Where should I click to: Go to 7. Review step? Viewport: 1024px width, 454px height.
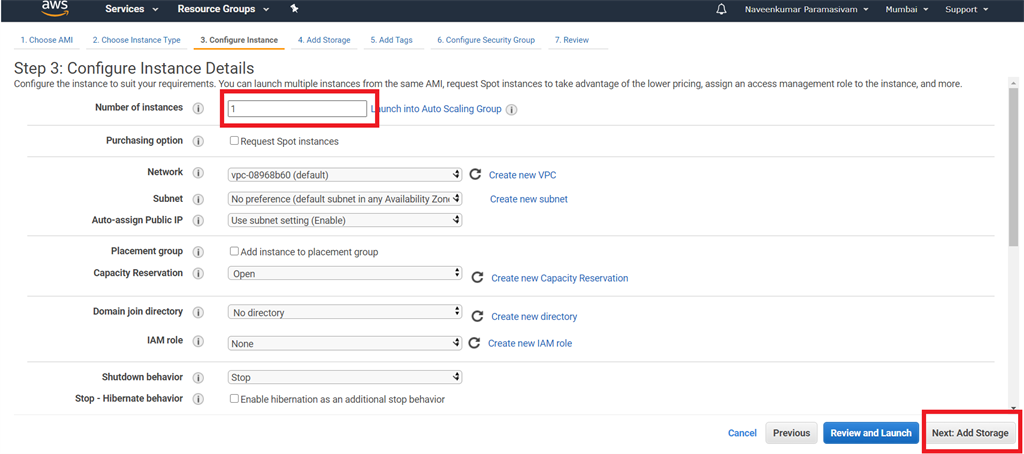pos(572,40)
